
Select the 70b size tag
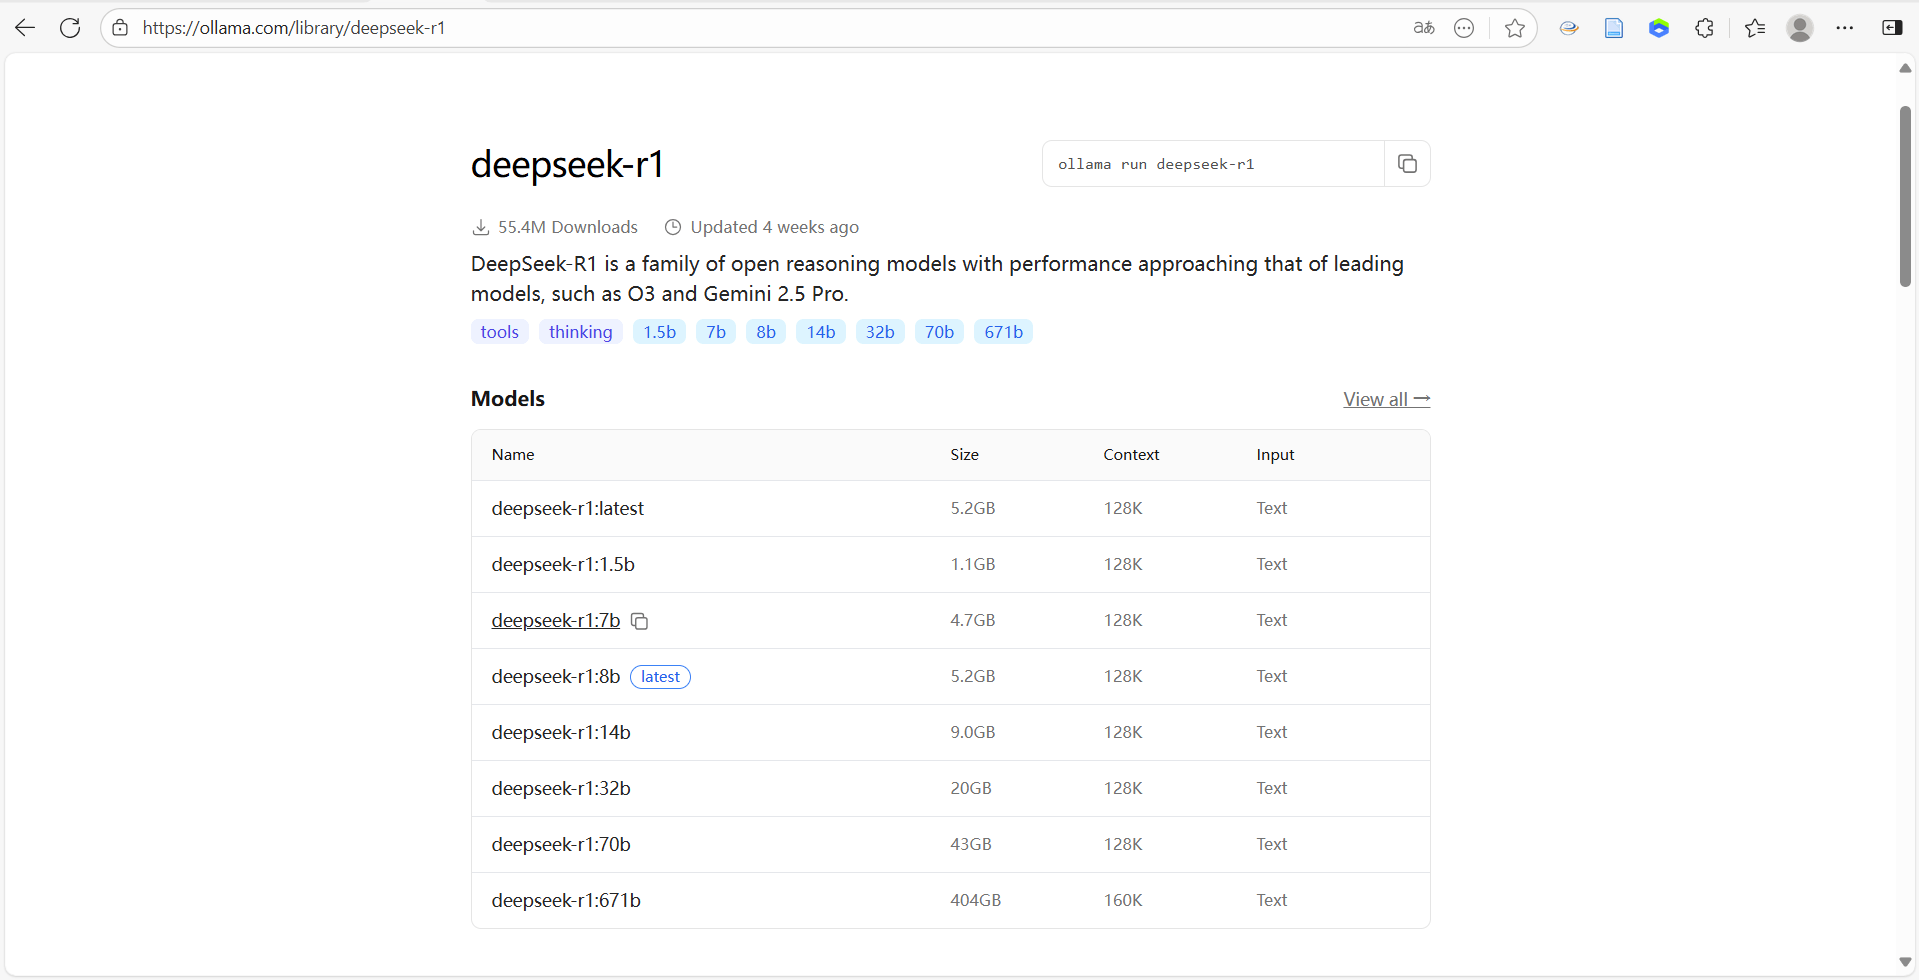[939, 332]
